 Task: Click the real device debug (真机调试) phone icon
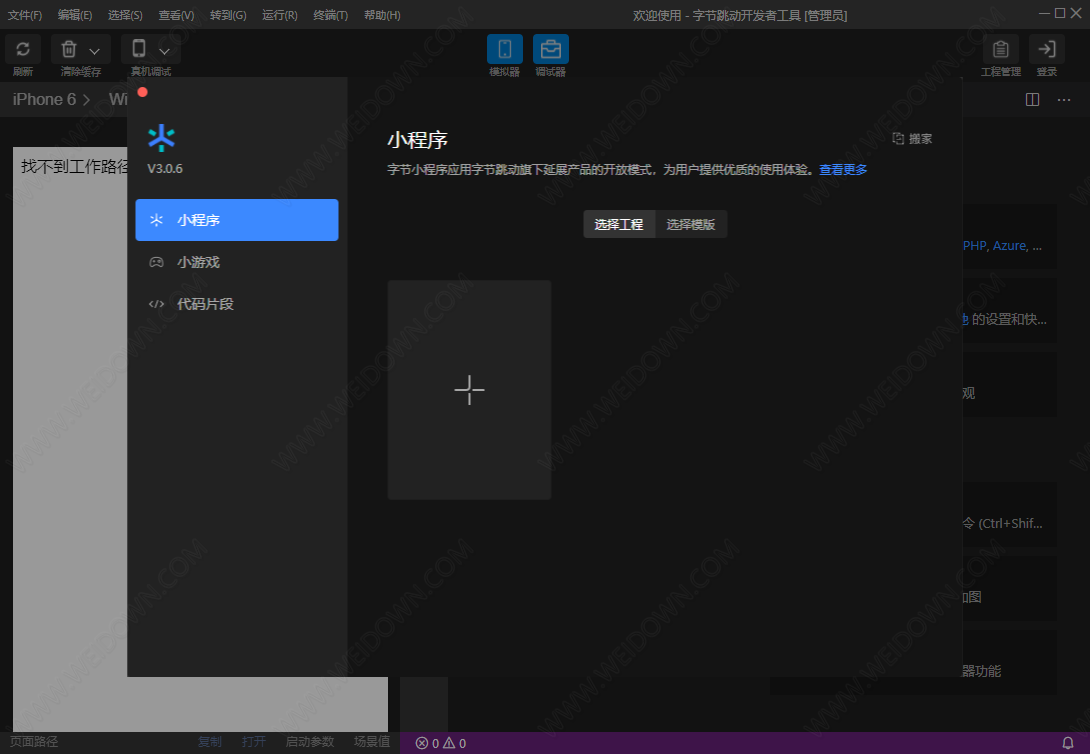point(139,49)
